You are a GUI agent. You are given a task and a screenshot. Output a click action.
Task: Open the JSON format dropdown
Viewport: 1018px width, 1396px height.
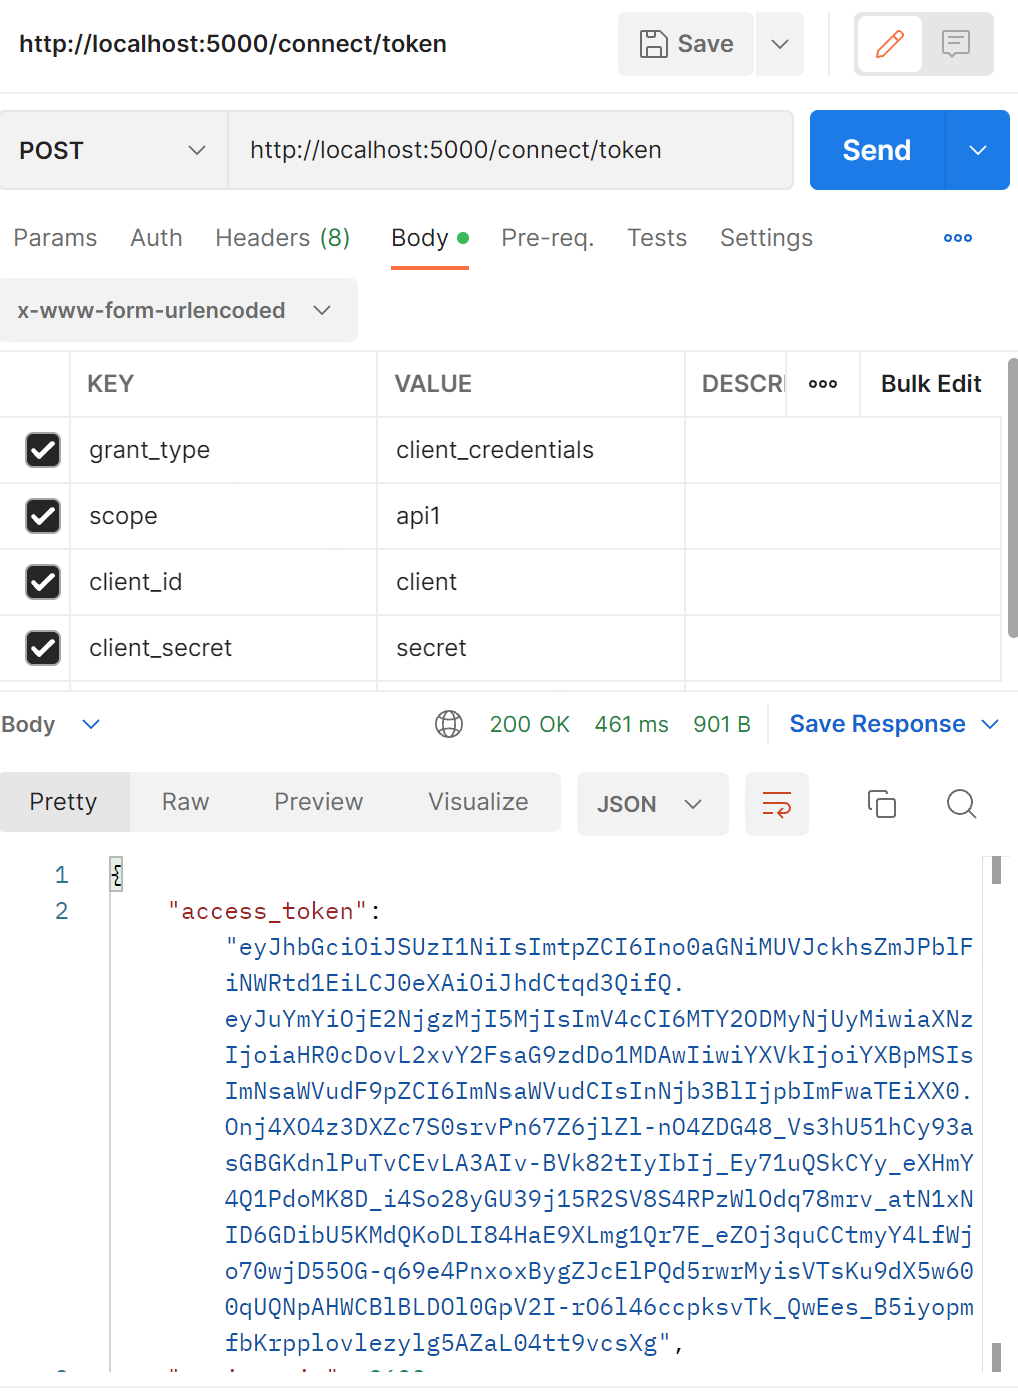[651, 804]
